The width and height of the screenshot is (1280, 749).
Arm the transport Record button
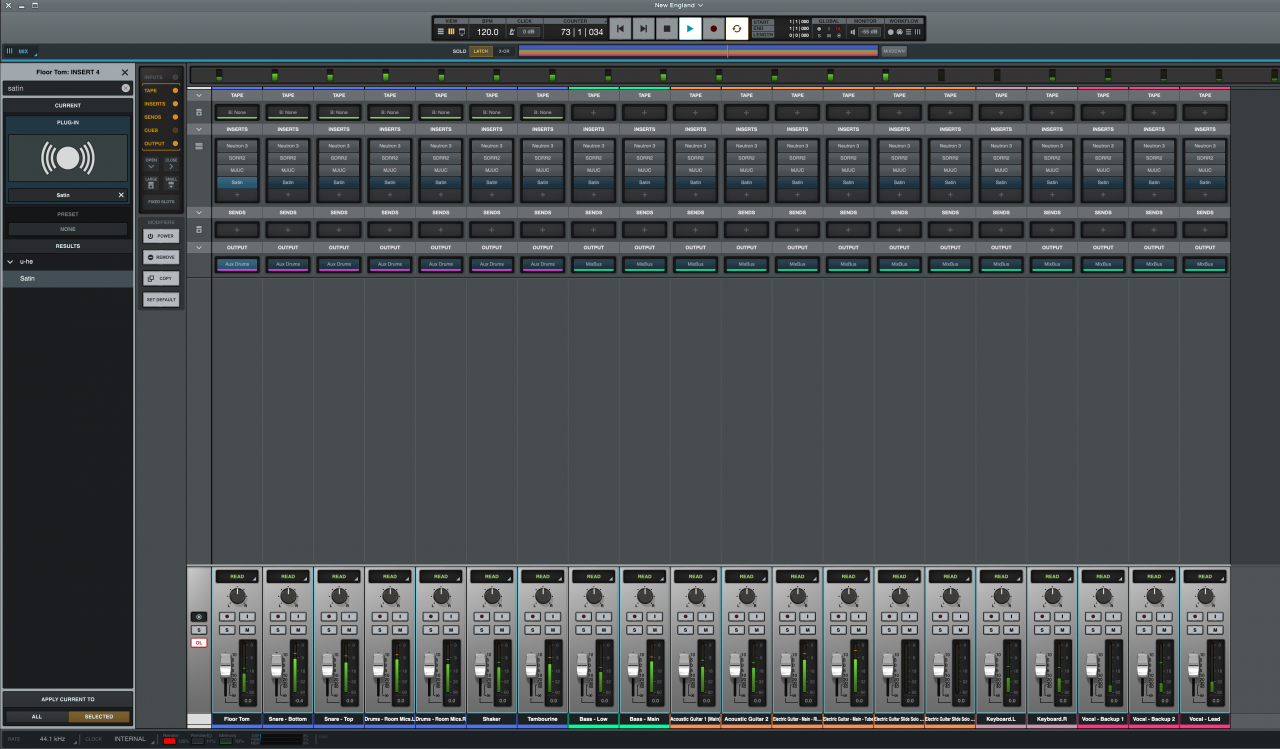[x=714, y=29]
